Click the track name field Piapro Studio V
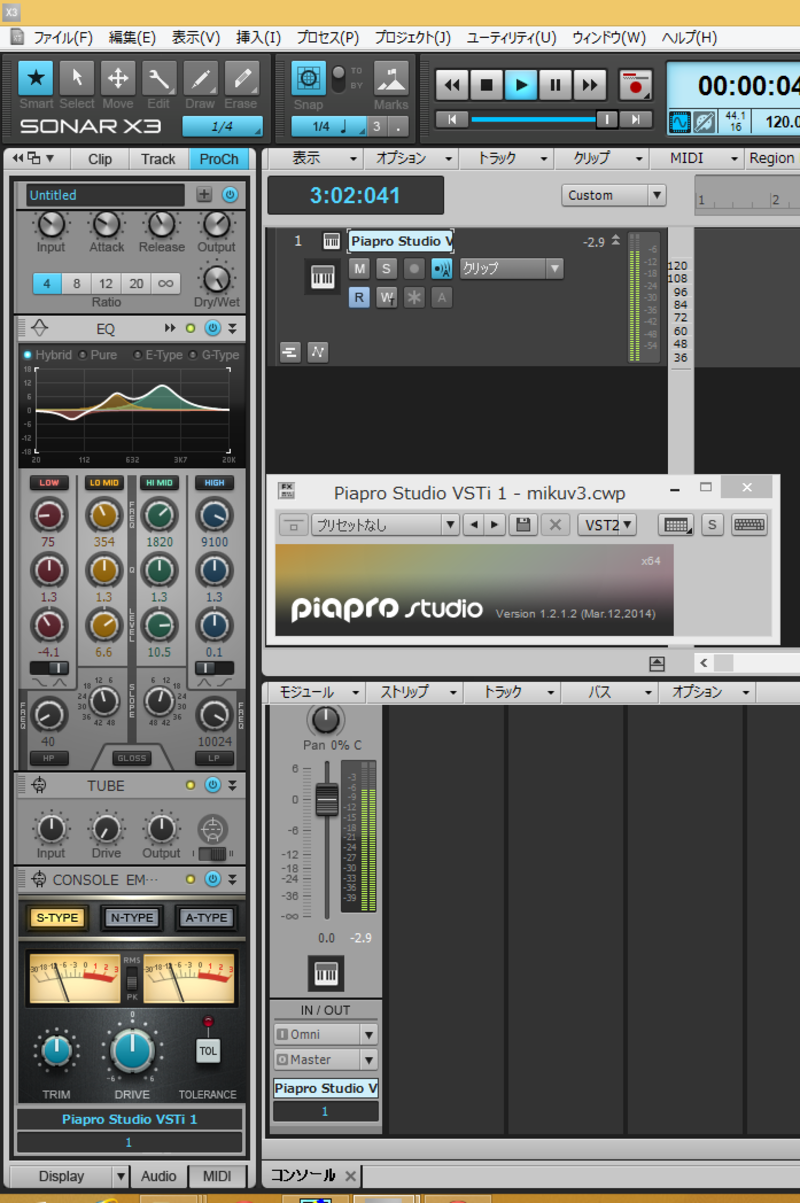This screenshot has height=1203, width=800. click(400, 241)
